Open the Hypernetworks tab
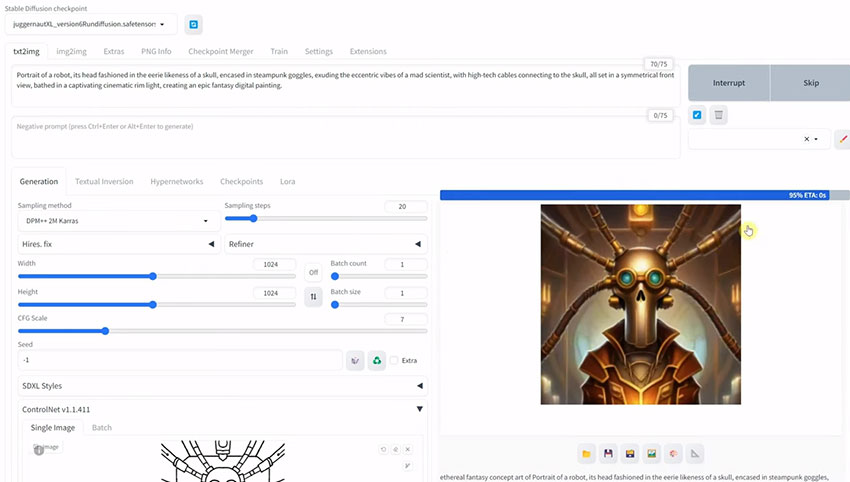 point(177,182)
